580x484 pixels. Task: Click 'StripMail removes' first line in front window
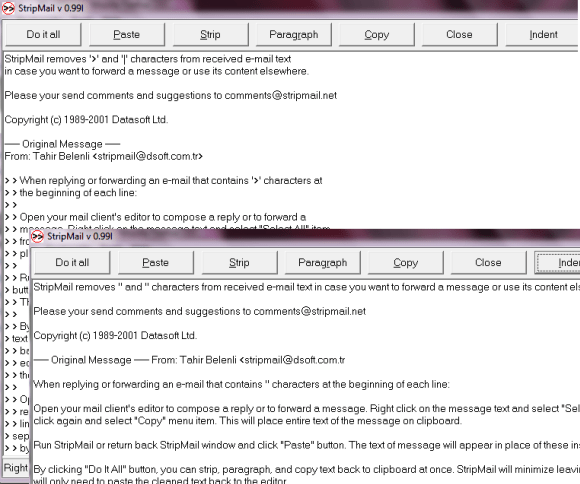(x=307, y=287)
